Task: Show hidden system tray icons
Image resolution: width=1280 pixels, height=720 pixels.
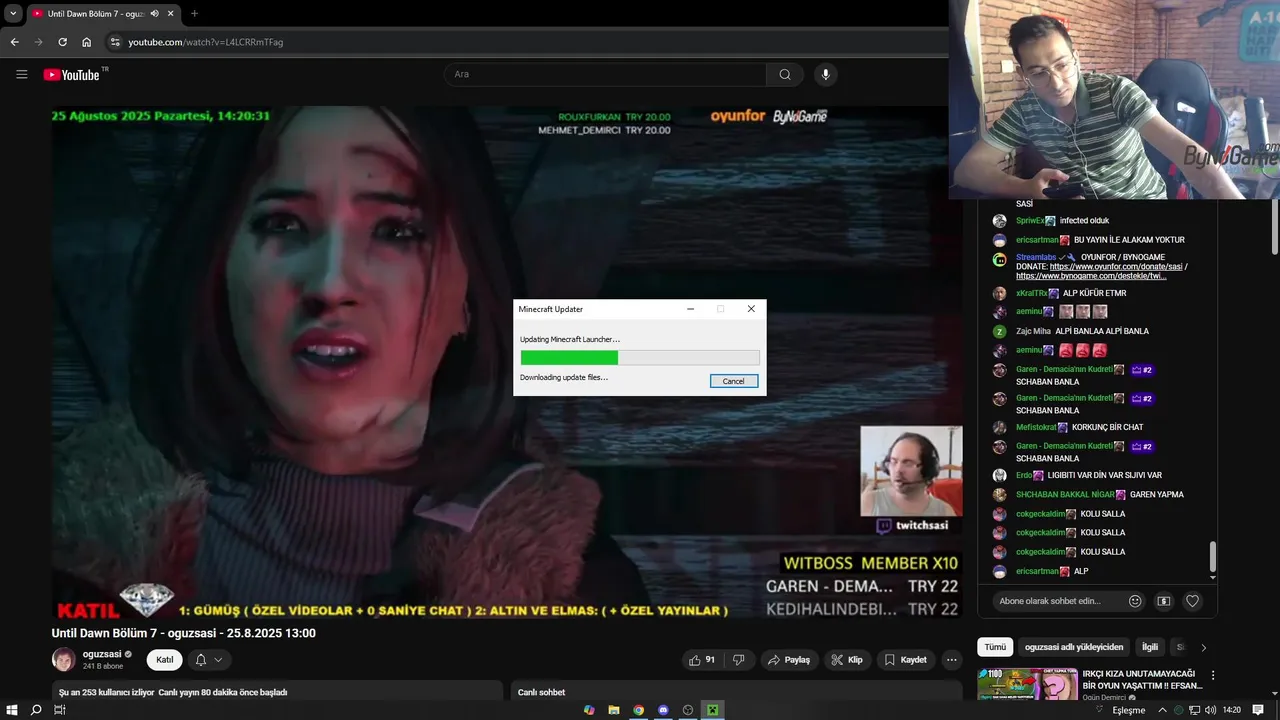Action: coord(1162,710)
